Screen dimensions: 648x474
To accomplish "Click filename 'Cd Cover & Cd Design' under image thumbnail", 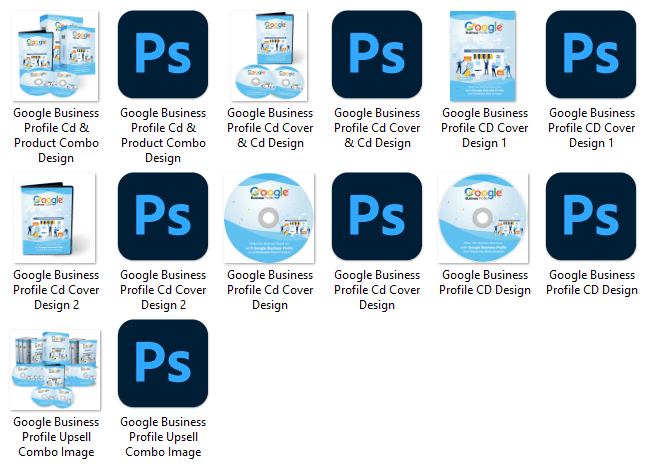I will click(x=270, y=128).
